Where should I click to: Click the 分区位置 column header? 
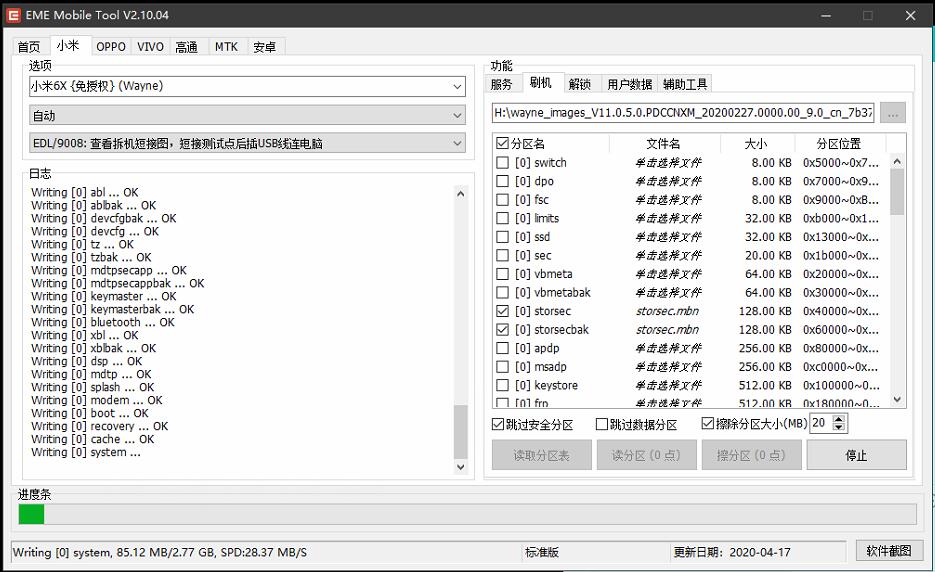coord(838,143)
